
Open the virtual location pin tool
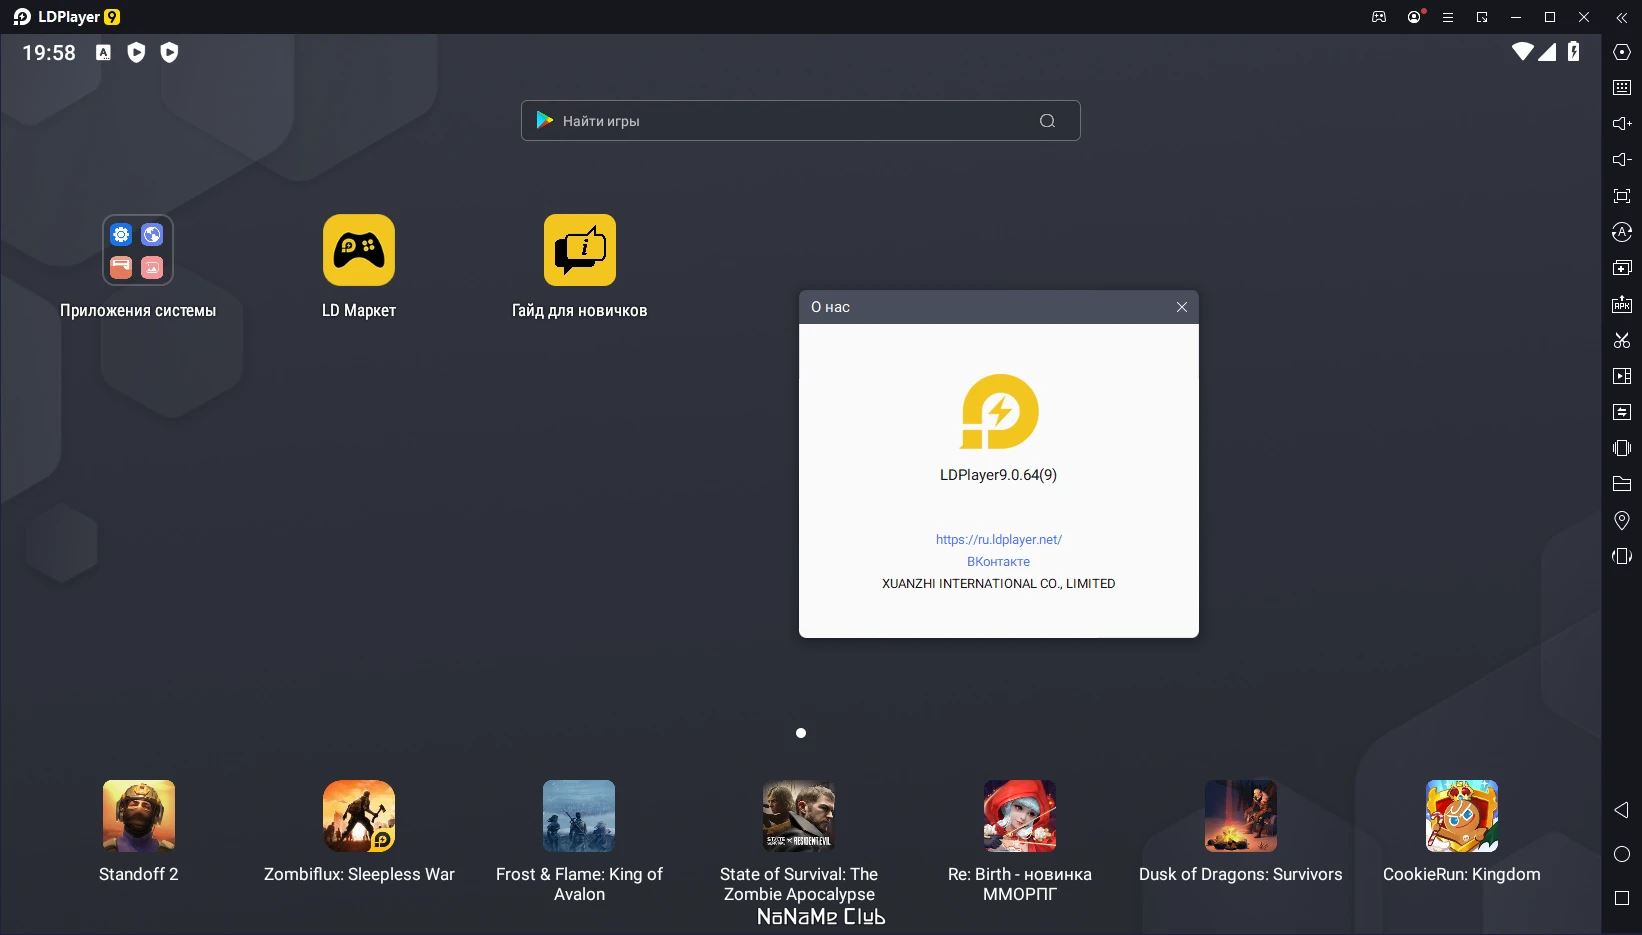[x=1622, y=520]
